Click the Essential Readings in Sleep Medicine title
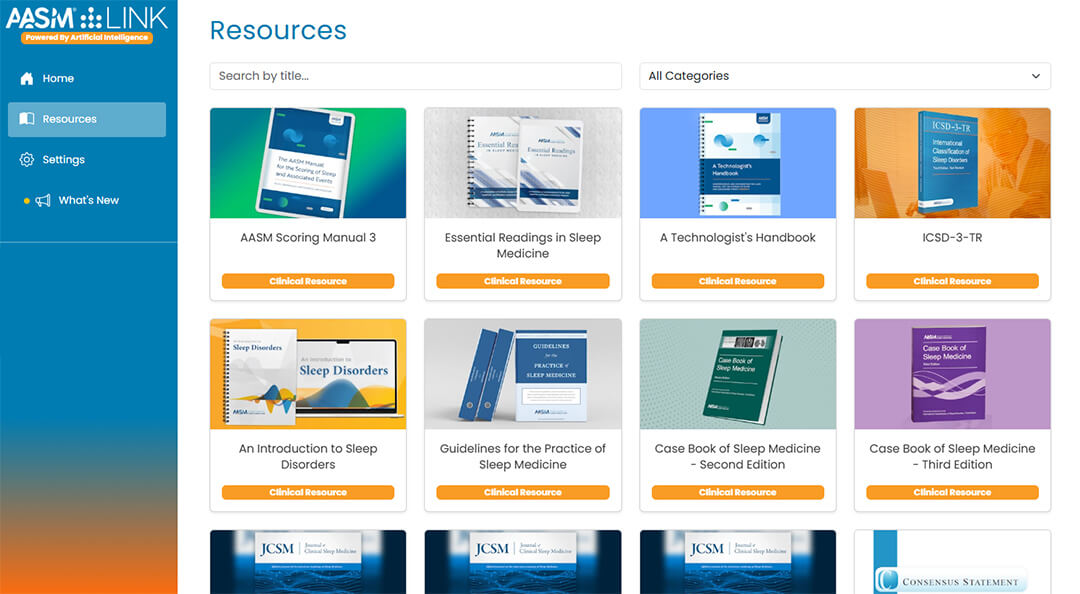The height and width of the screenshot is (594, 1080). (523, 245)
